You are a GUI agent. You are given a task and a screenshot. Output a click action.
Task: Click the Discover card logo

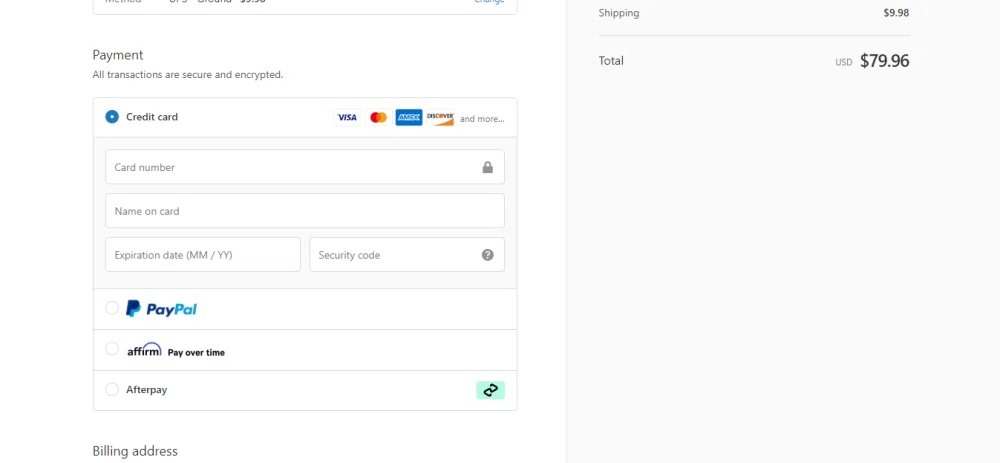point(440,118)
